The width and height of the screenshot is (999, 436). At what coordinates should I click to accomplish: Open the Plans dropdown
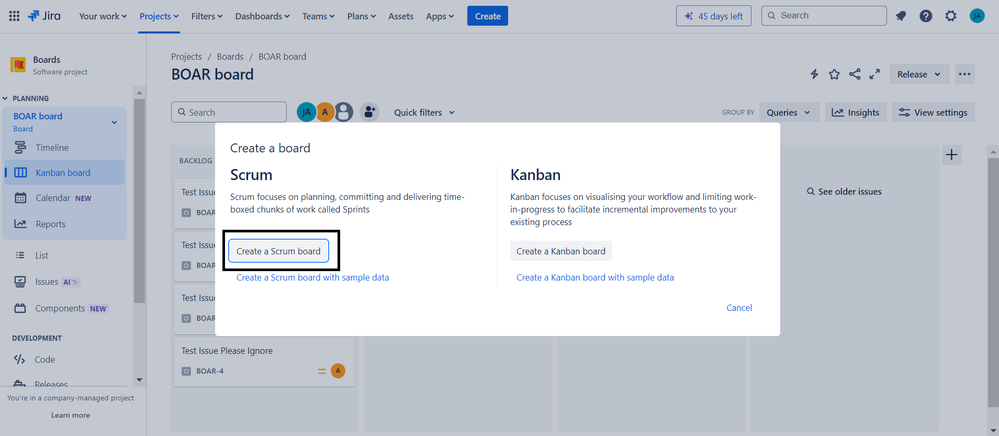361,17
